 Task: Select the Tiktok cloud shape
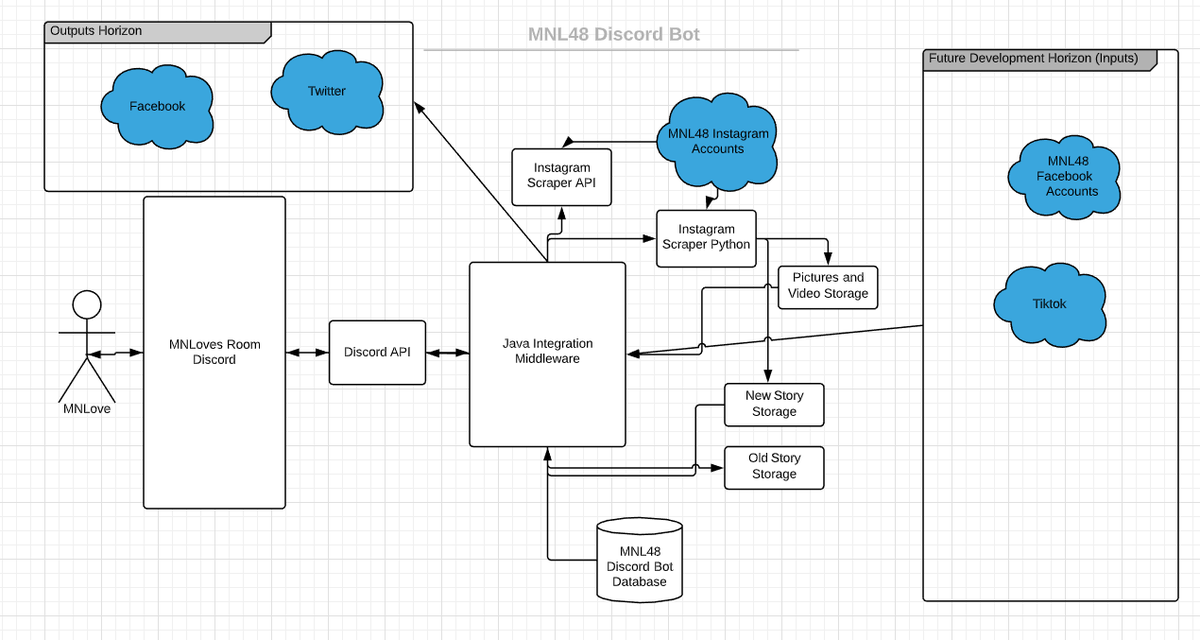(x=1049, y=304)
